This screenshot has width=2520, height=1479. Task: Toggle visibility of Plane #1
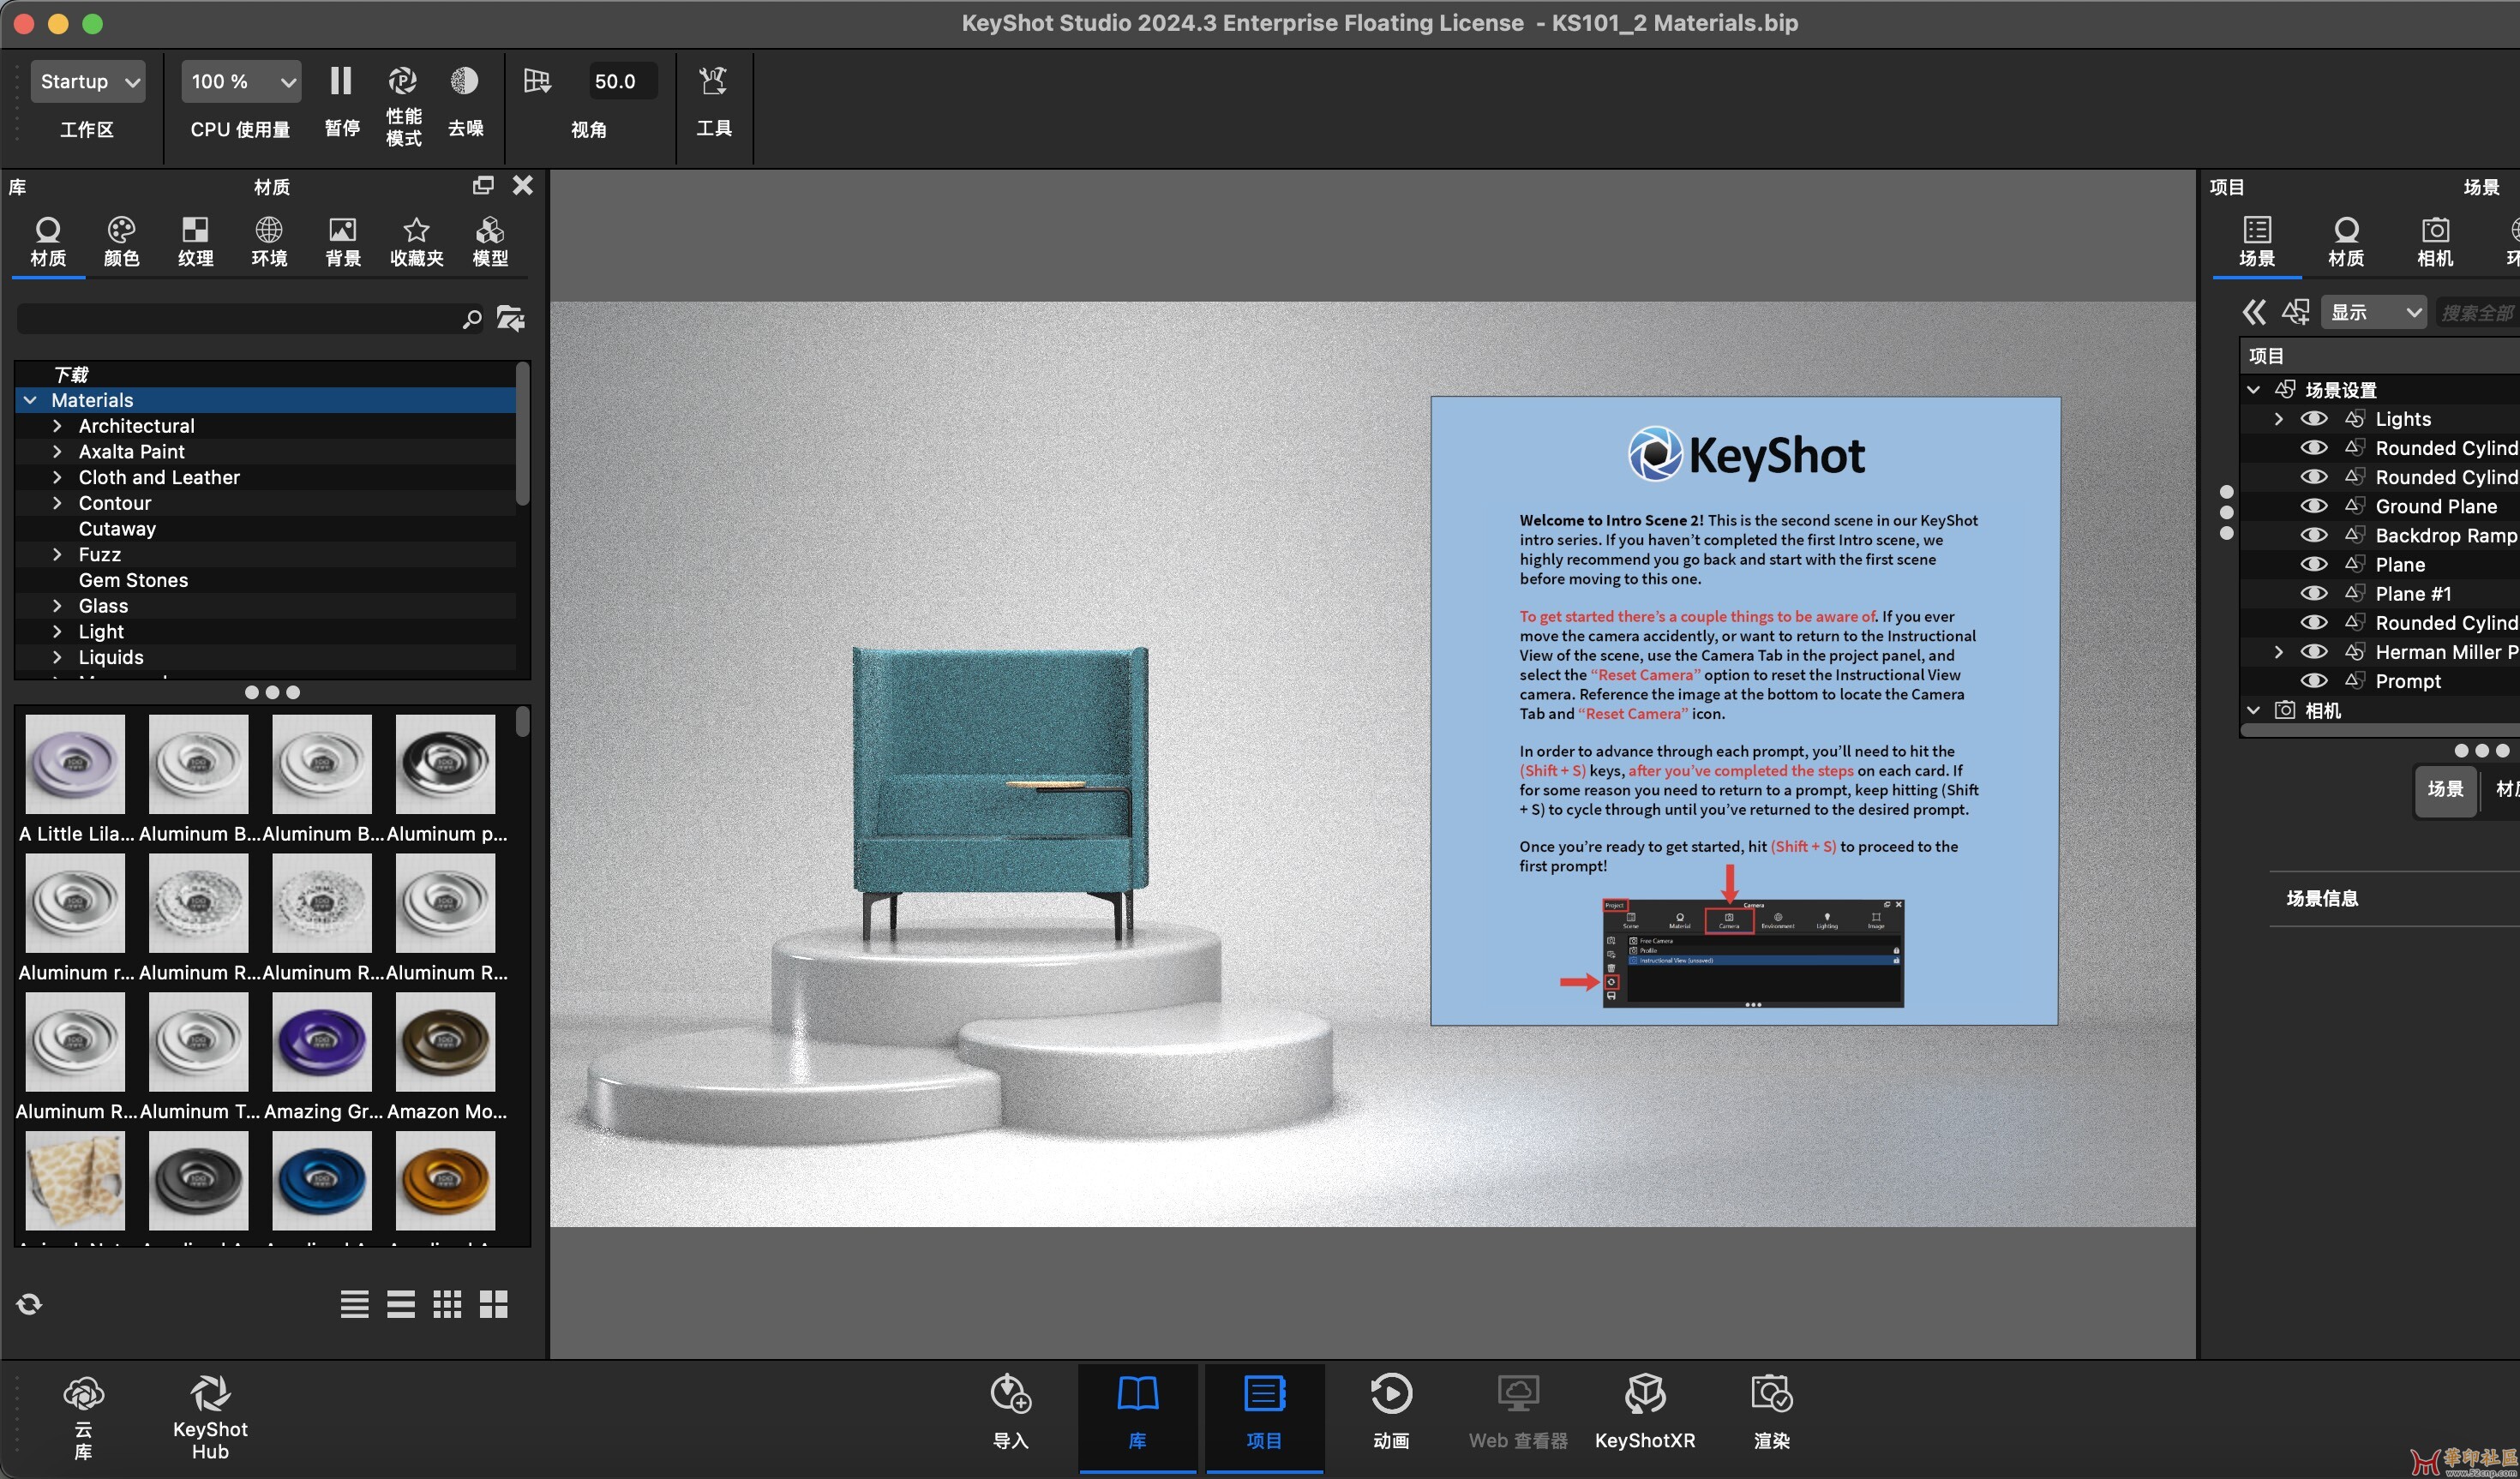(x=2314, y=593)
